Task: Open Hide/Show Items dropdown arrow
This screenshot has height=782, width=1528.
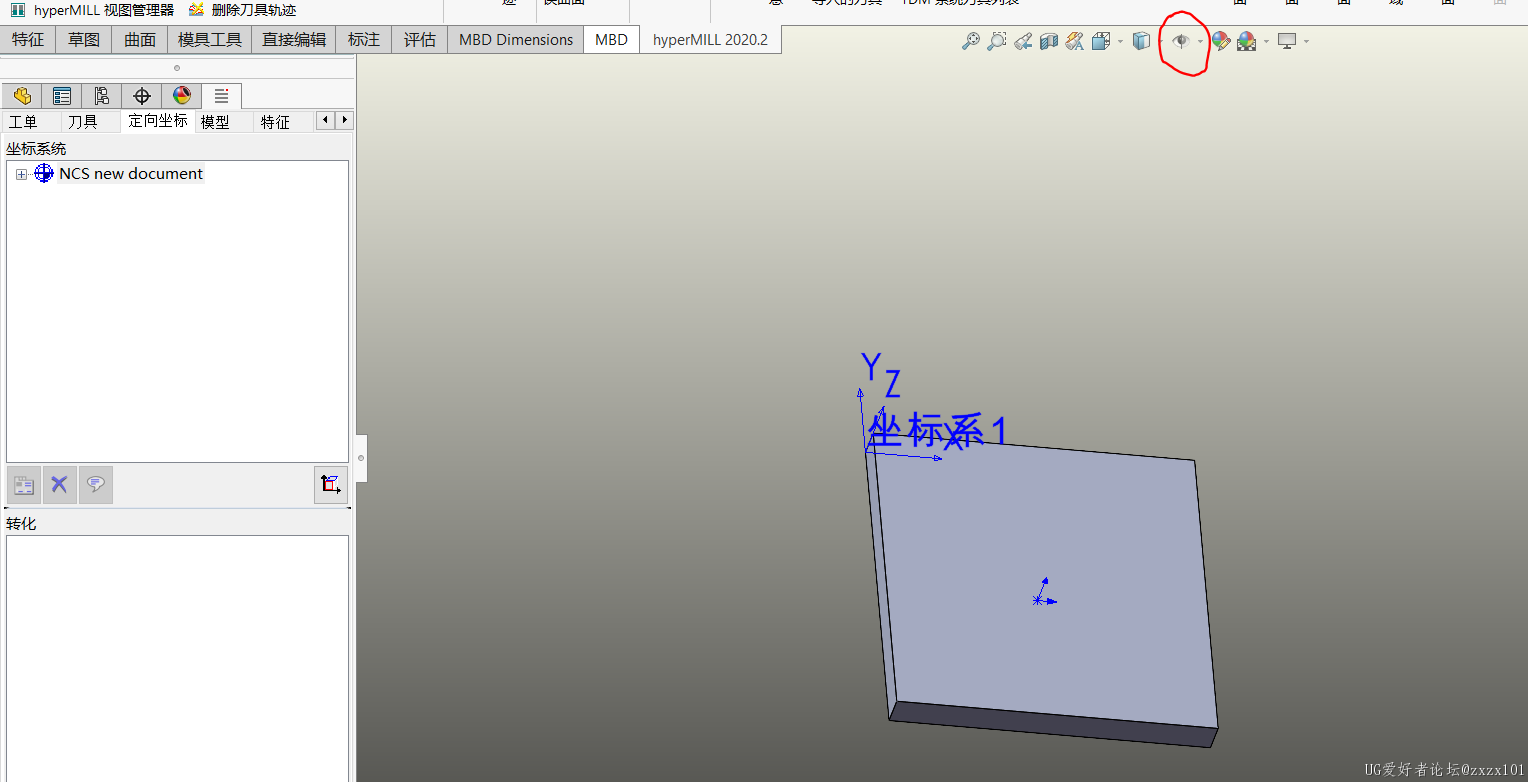Action: 1200,42
